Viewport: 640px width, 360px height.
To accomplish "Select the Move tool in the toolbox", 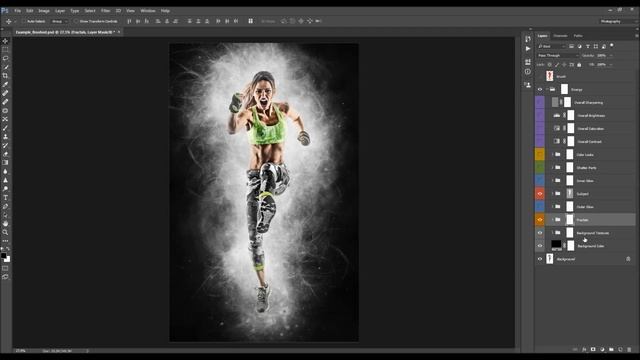I will 5,41.
